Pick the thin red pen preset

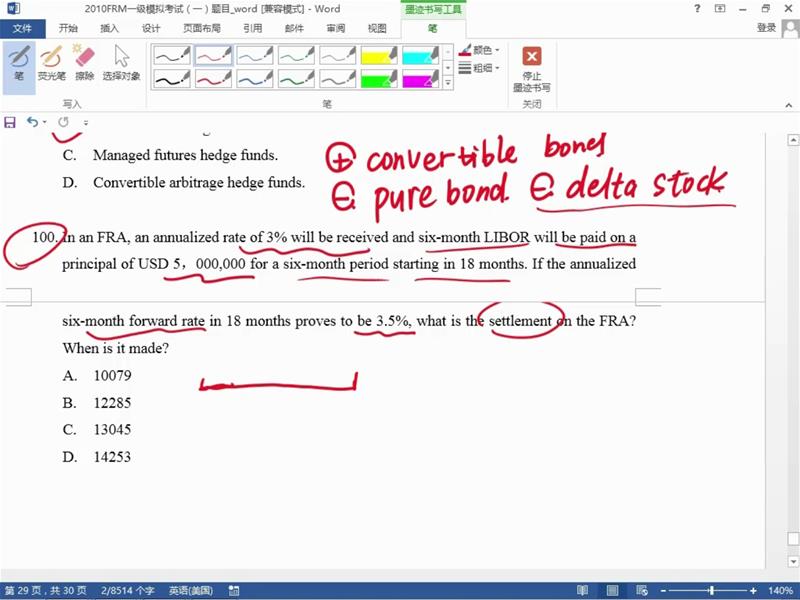(x=213, y=55)
